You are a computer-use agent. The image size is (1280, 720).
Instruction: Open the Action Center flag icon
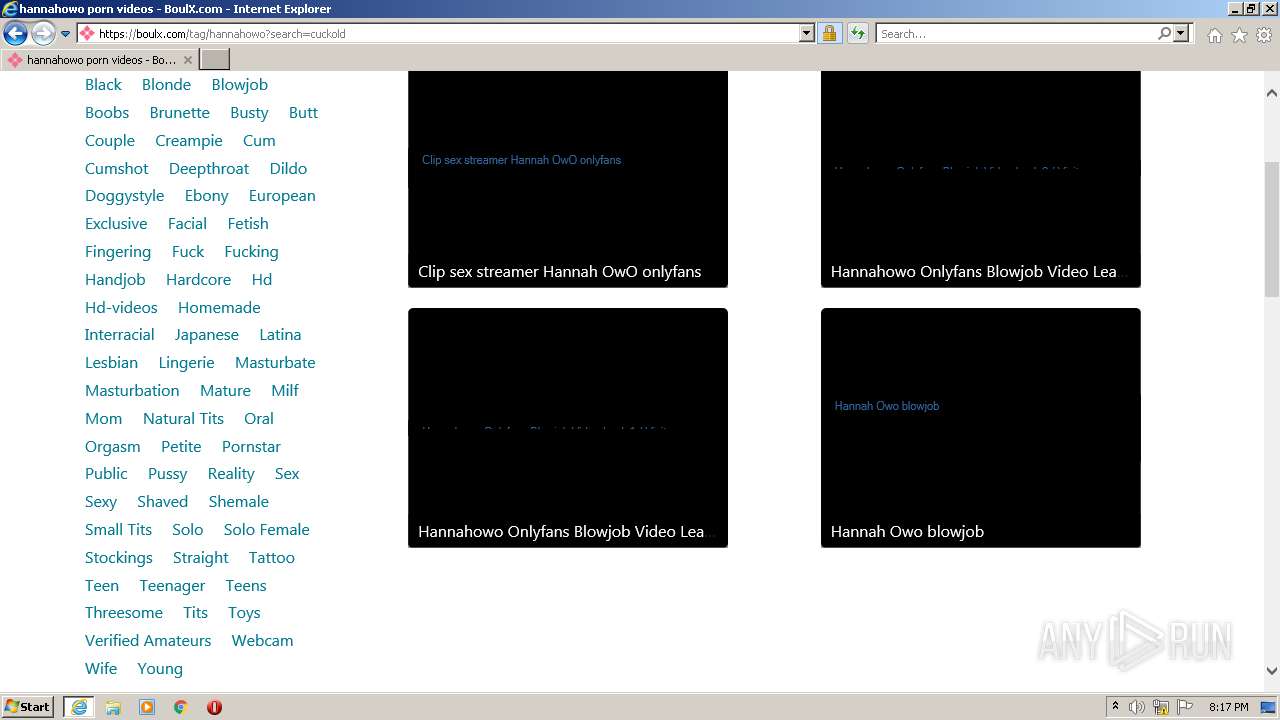(x=1185, y=707)
